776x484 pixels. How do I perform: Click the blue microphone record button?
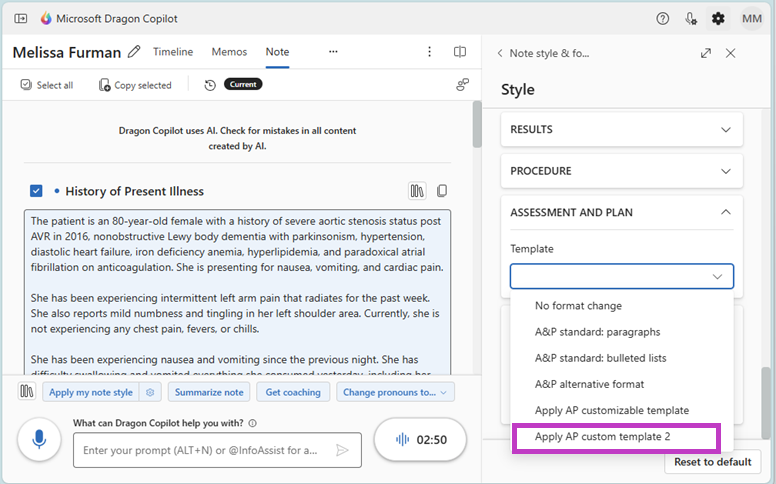click(x=40, y=440)
